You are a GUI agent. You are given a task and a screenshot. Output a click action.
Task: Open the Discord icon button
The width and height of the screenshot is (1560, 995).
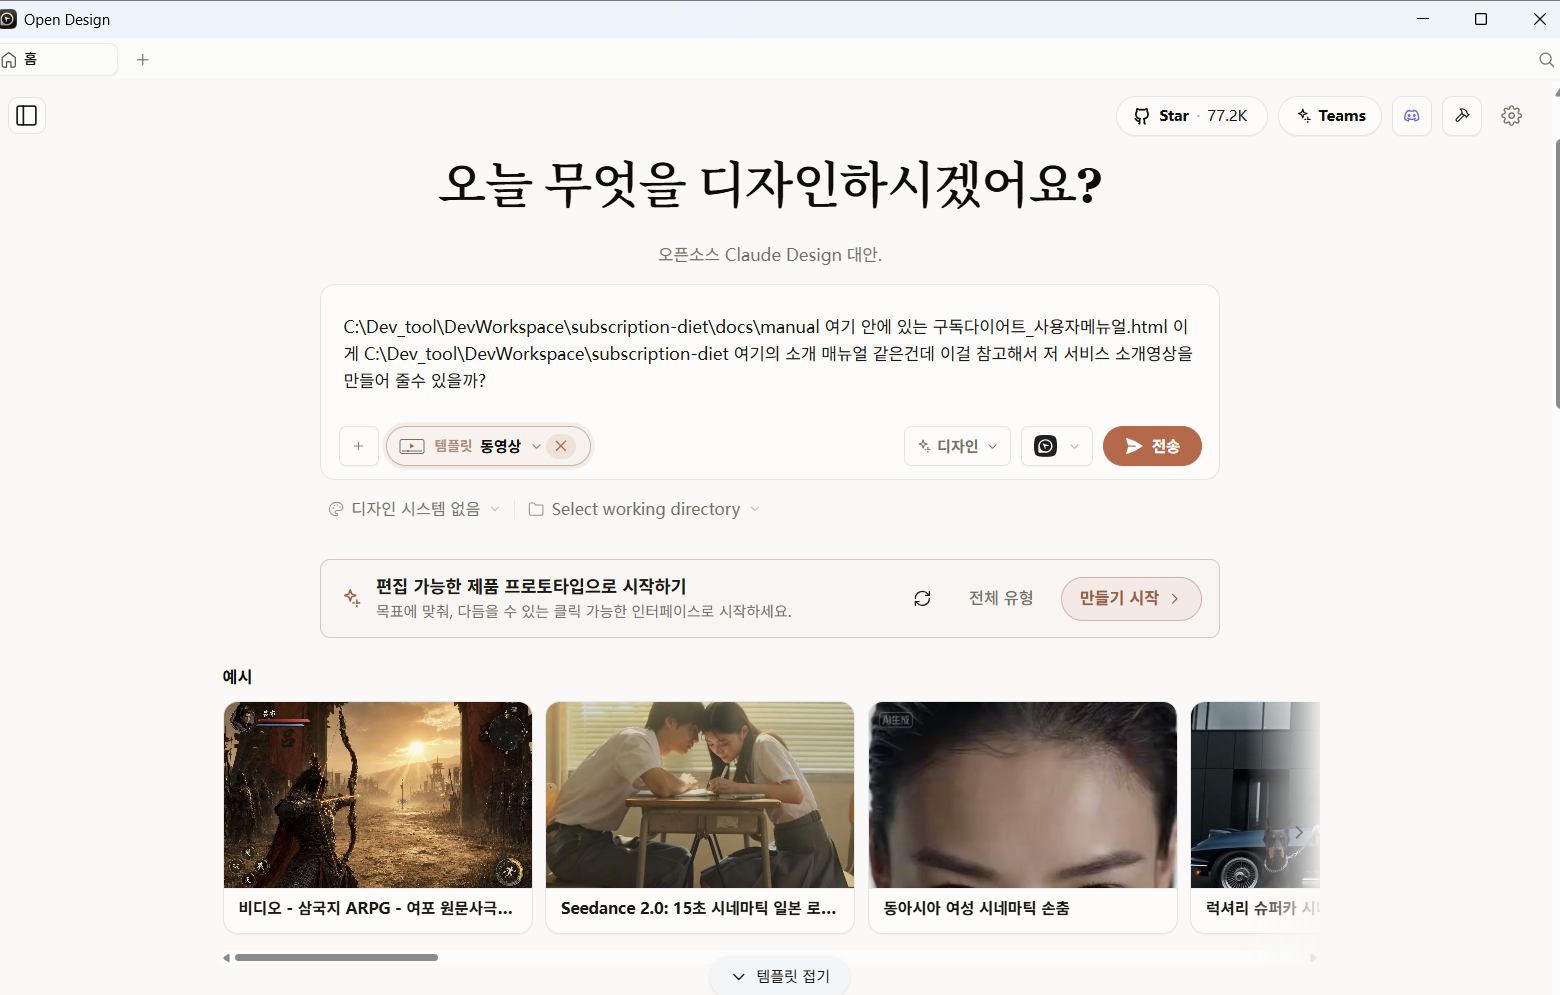click(x=1412, y=116)
